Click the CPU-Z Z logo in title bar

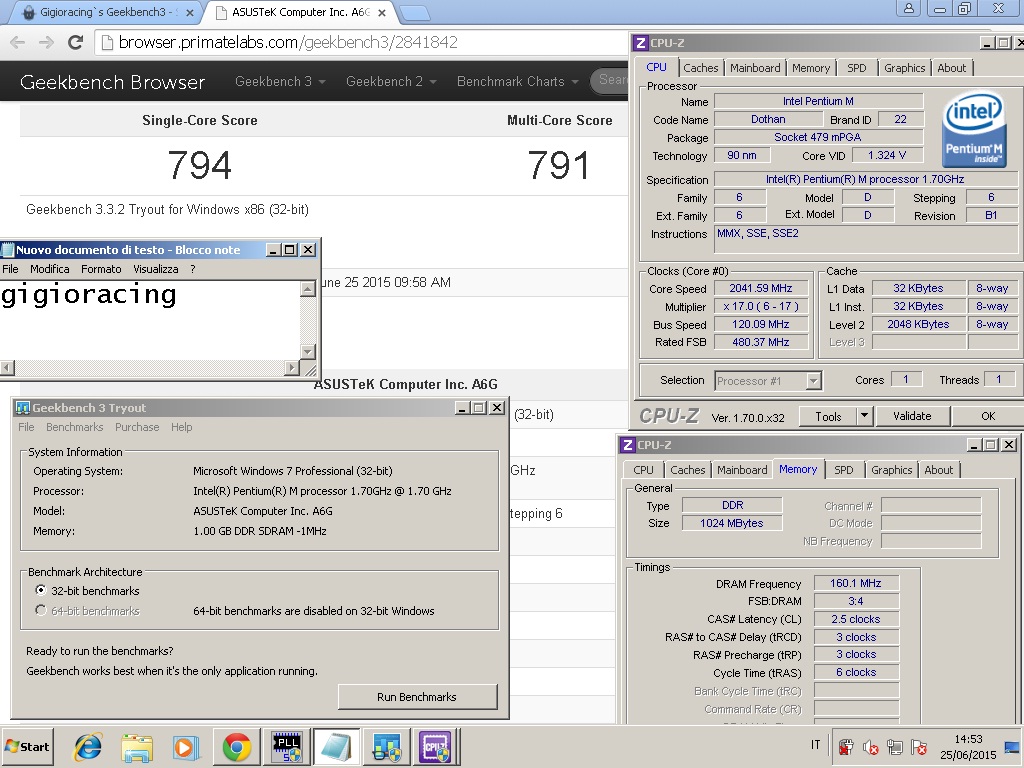pyautogui.click(x=640, y=43)
